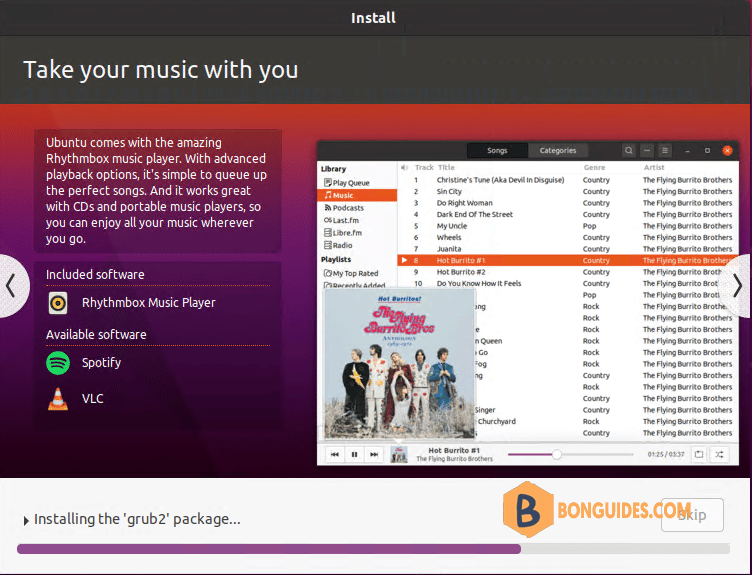Click the VLC cone icon
752x575 pixels.
(58, 399)
